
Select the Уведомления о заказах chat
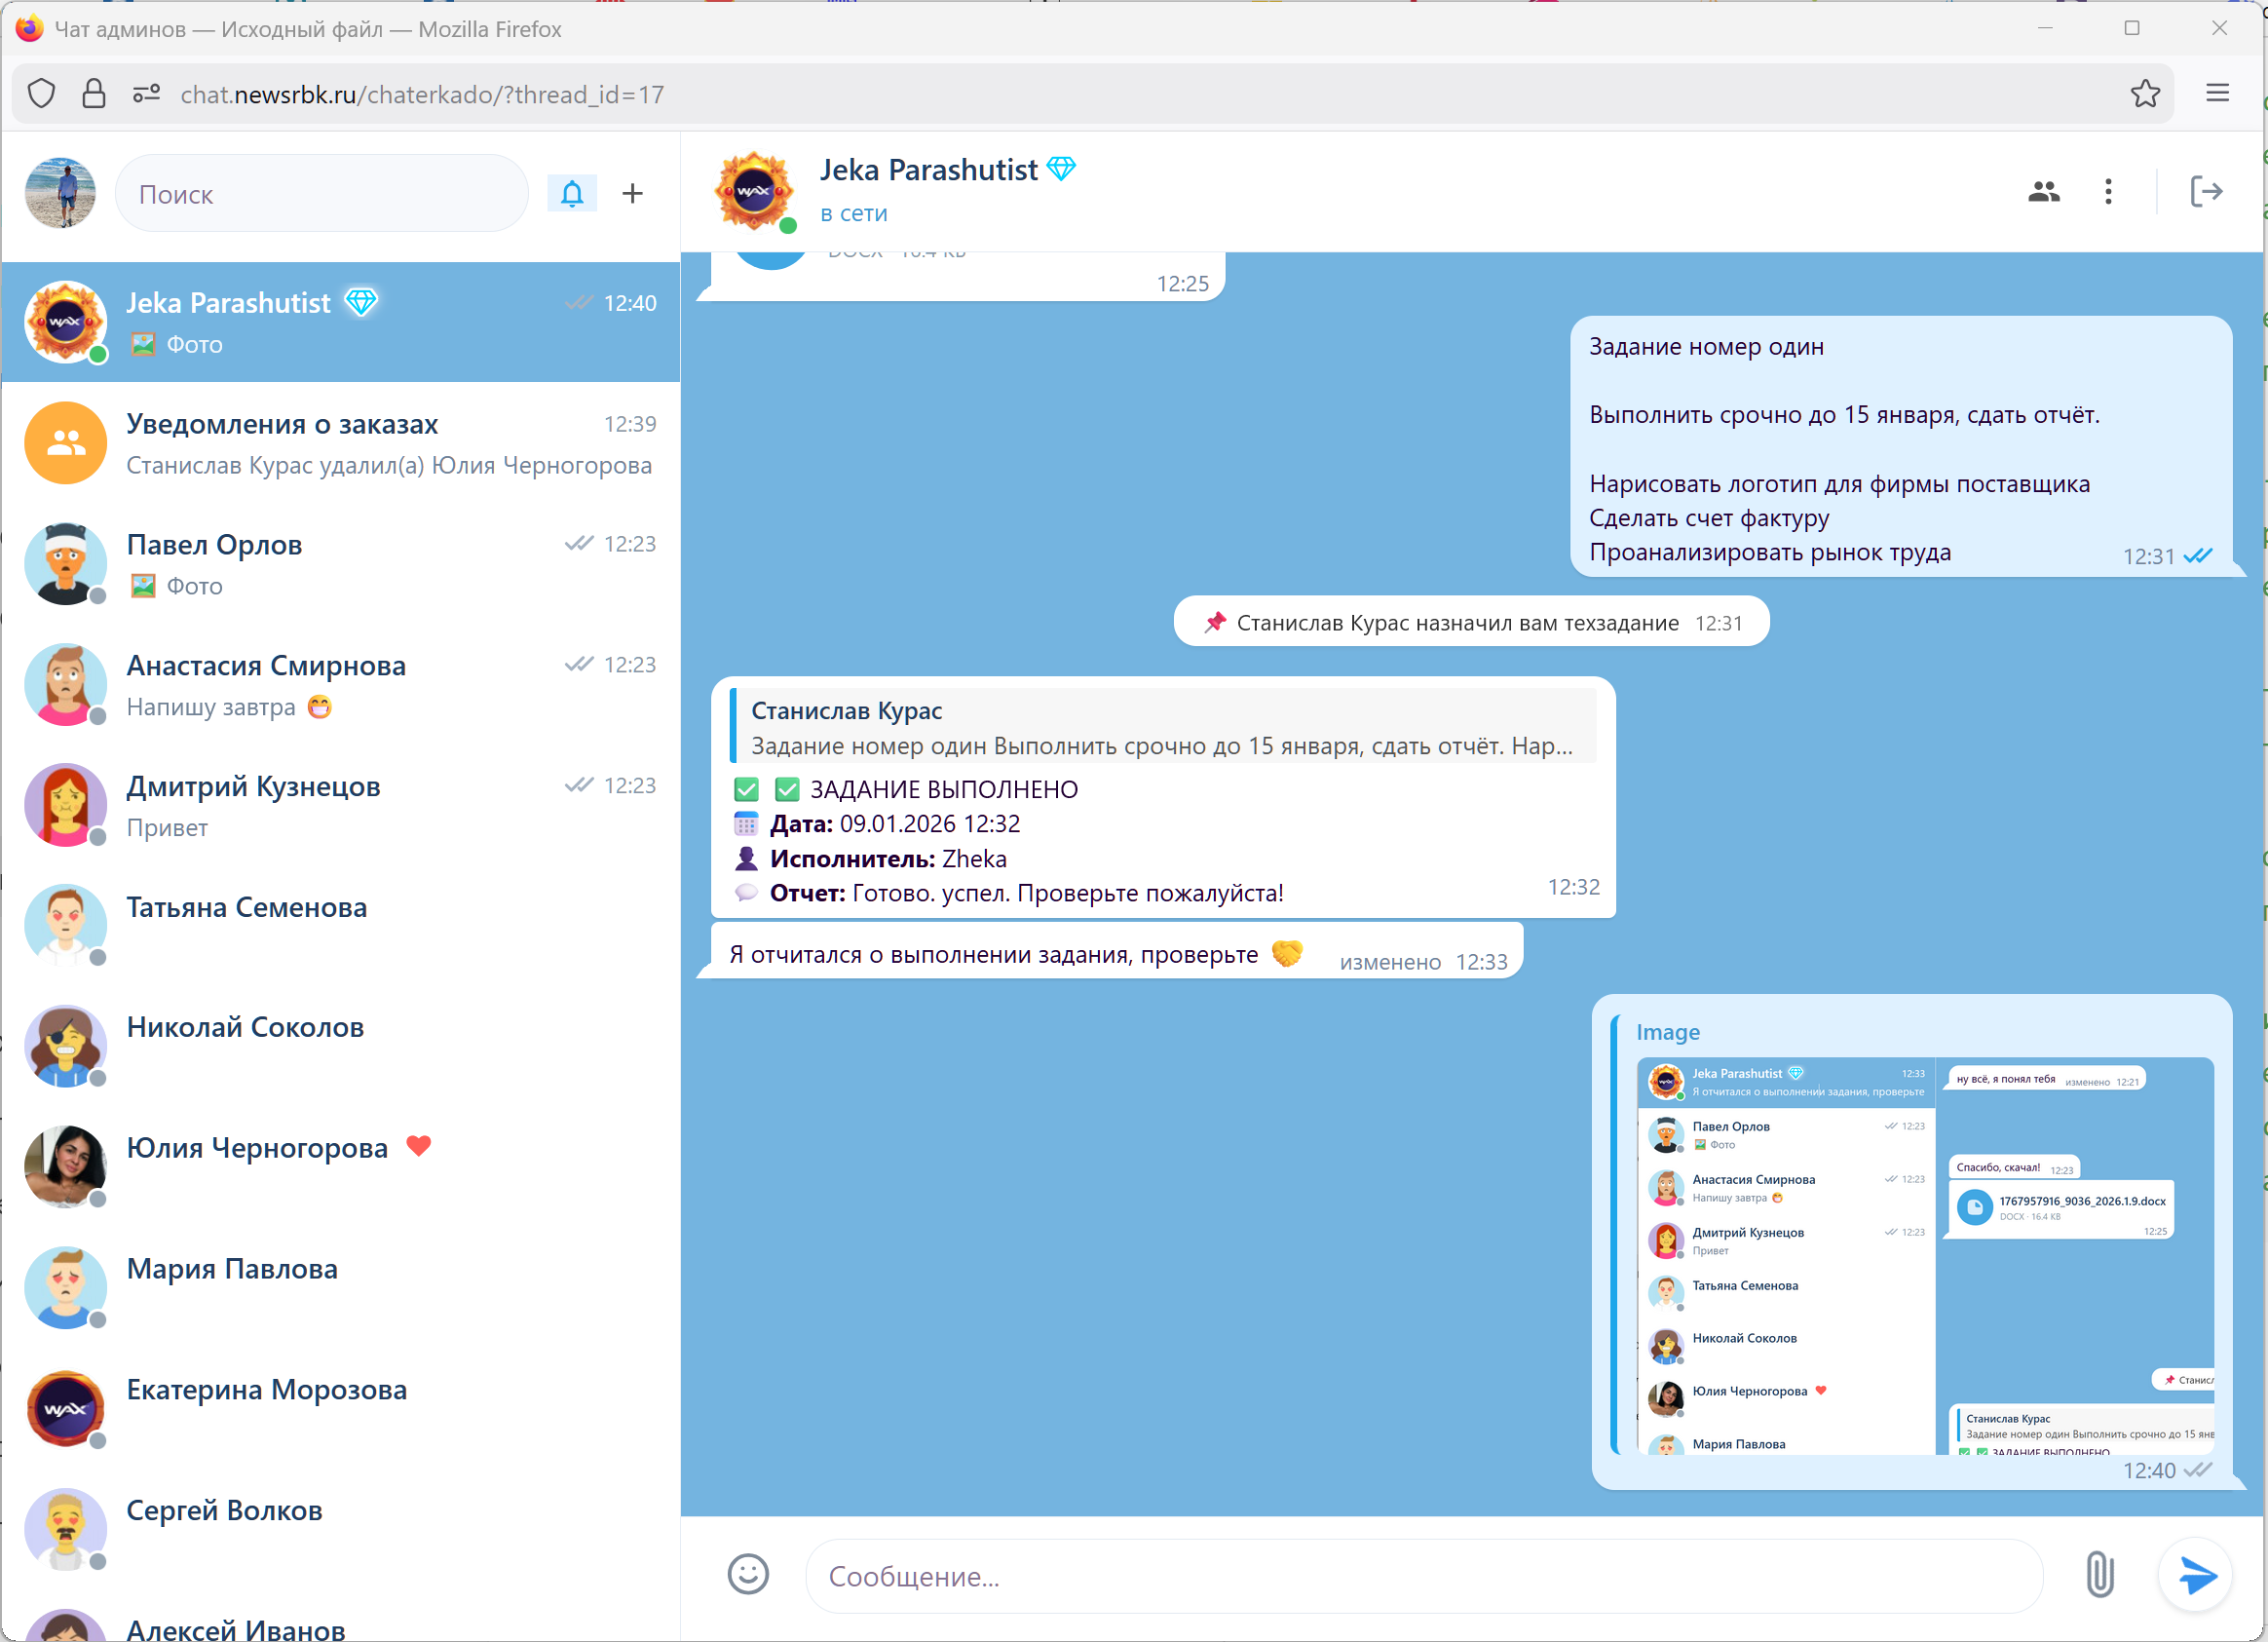tap(340, 443)
